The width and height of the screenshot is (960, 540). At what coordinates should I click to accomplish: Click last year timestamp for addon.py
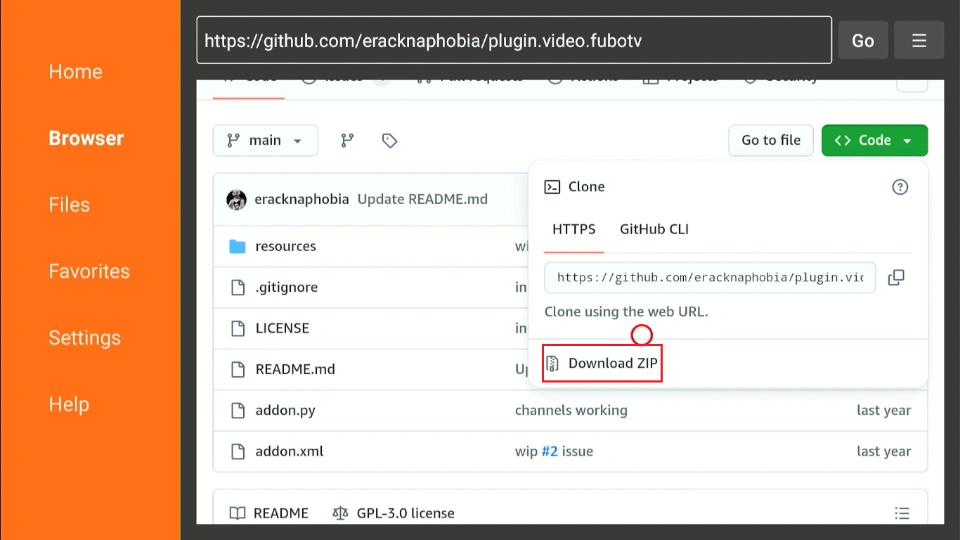tap(883, 410)
